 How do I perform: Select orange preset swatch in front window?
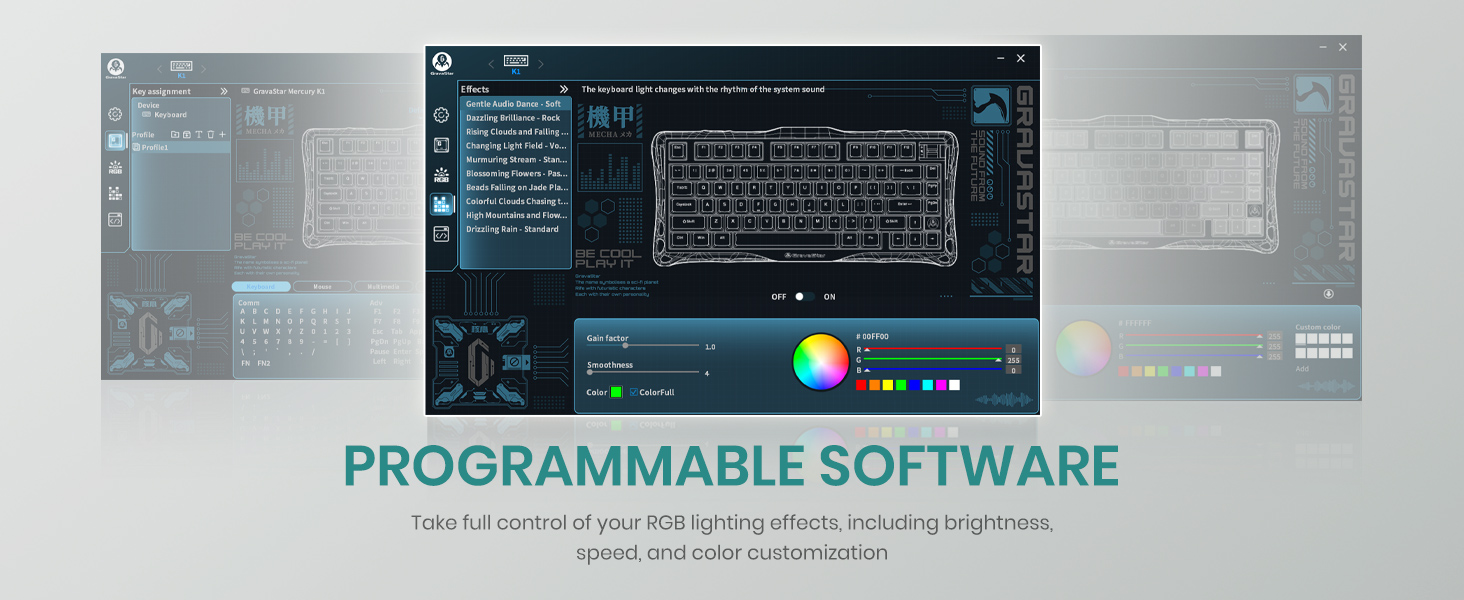(875, 385)
